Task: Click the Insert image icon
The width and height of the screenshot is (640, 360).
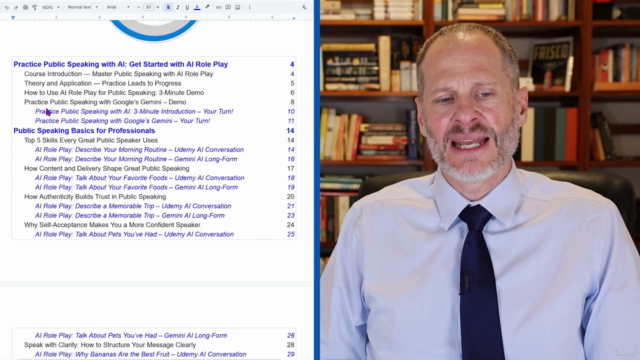Action: point(238,7)
